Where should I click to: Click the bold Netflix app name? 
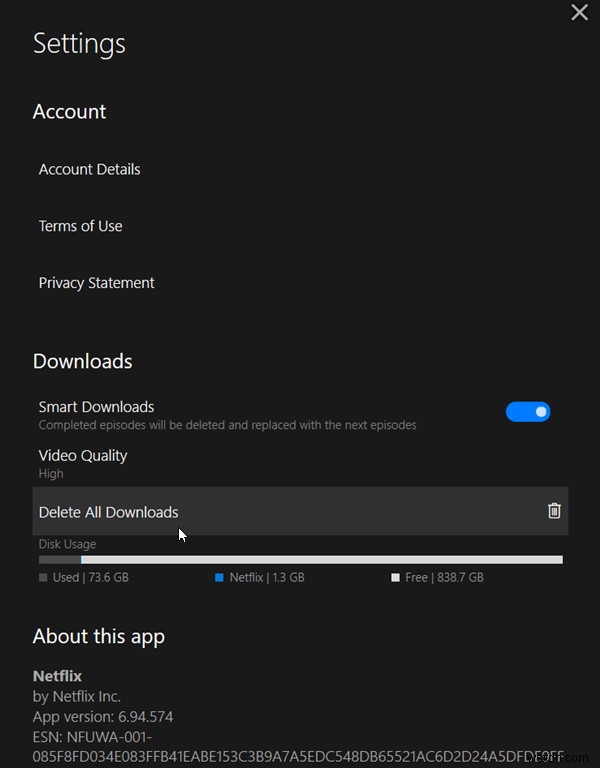(x=57, y=676)
